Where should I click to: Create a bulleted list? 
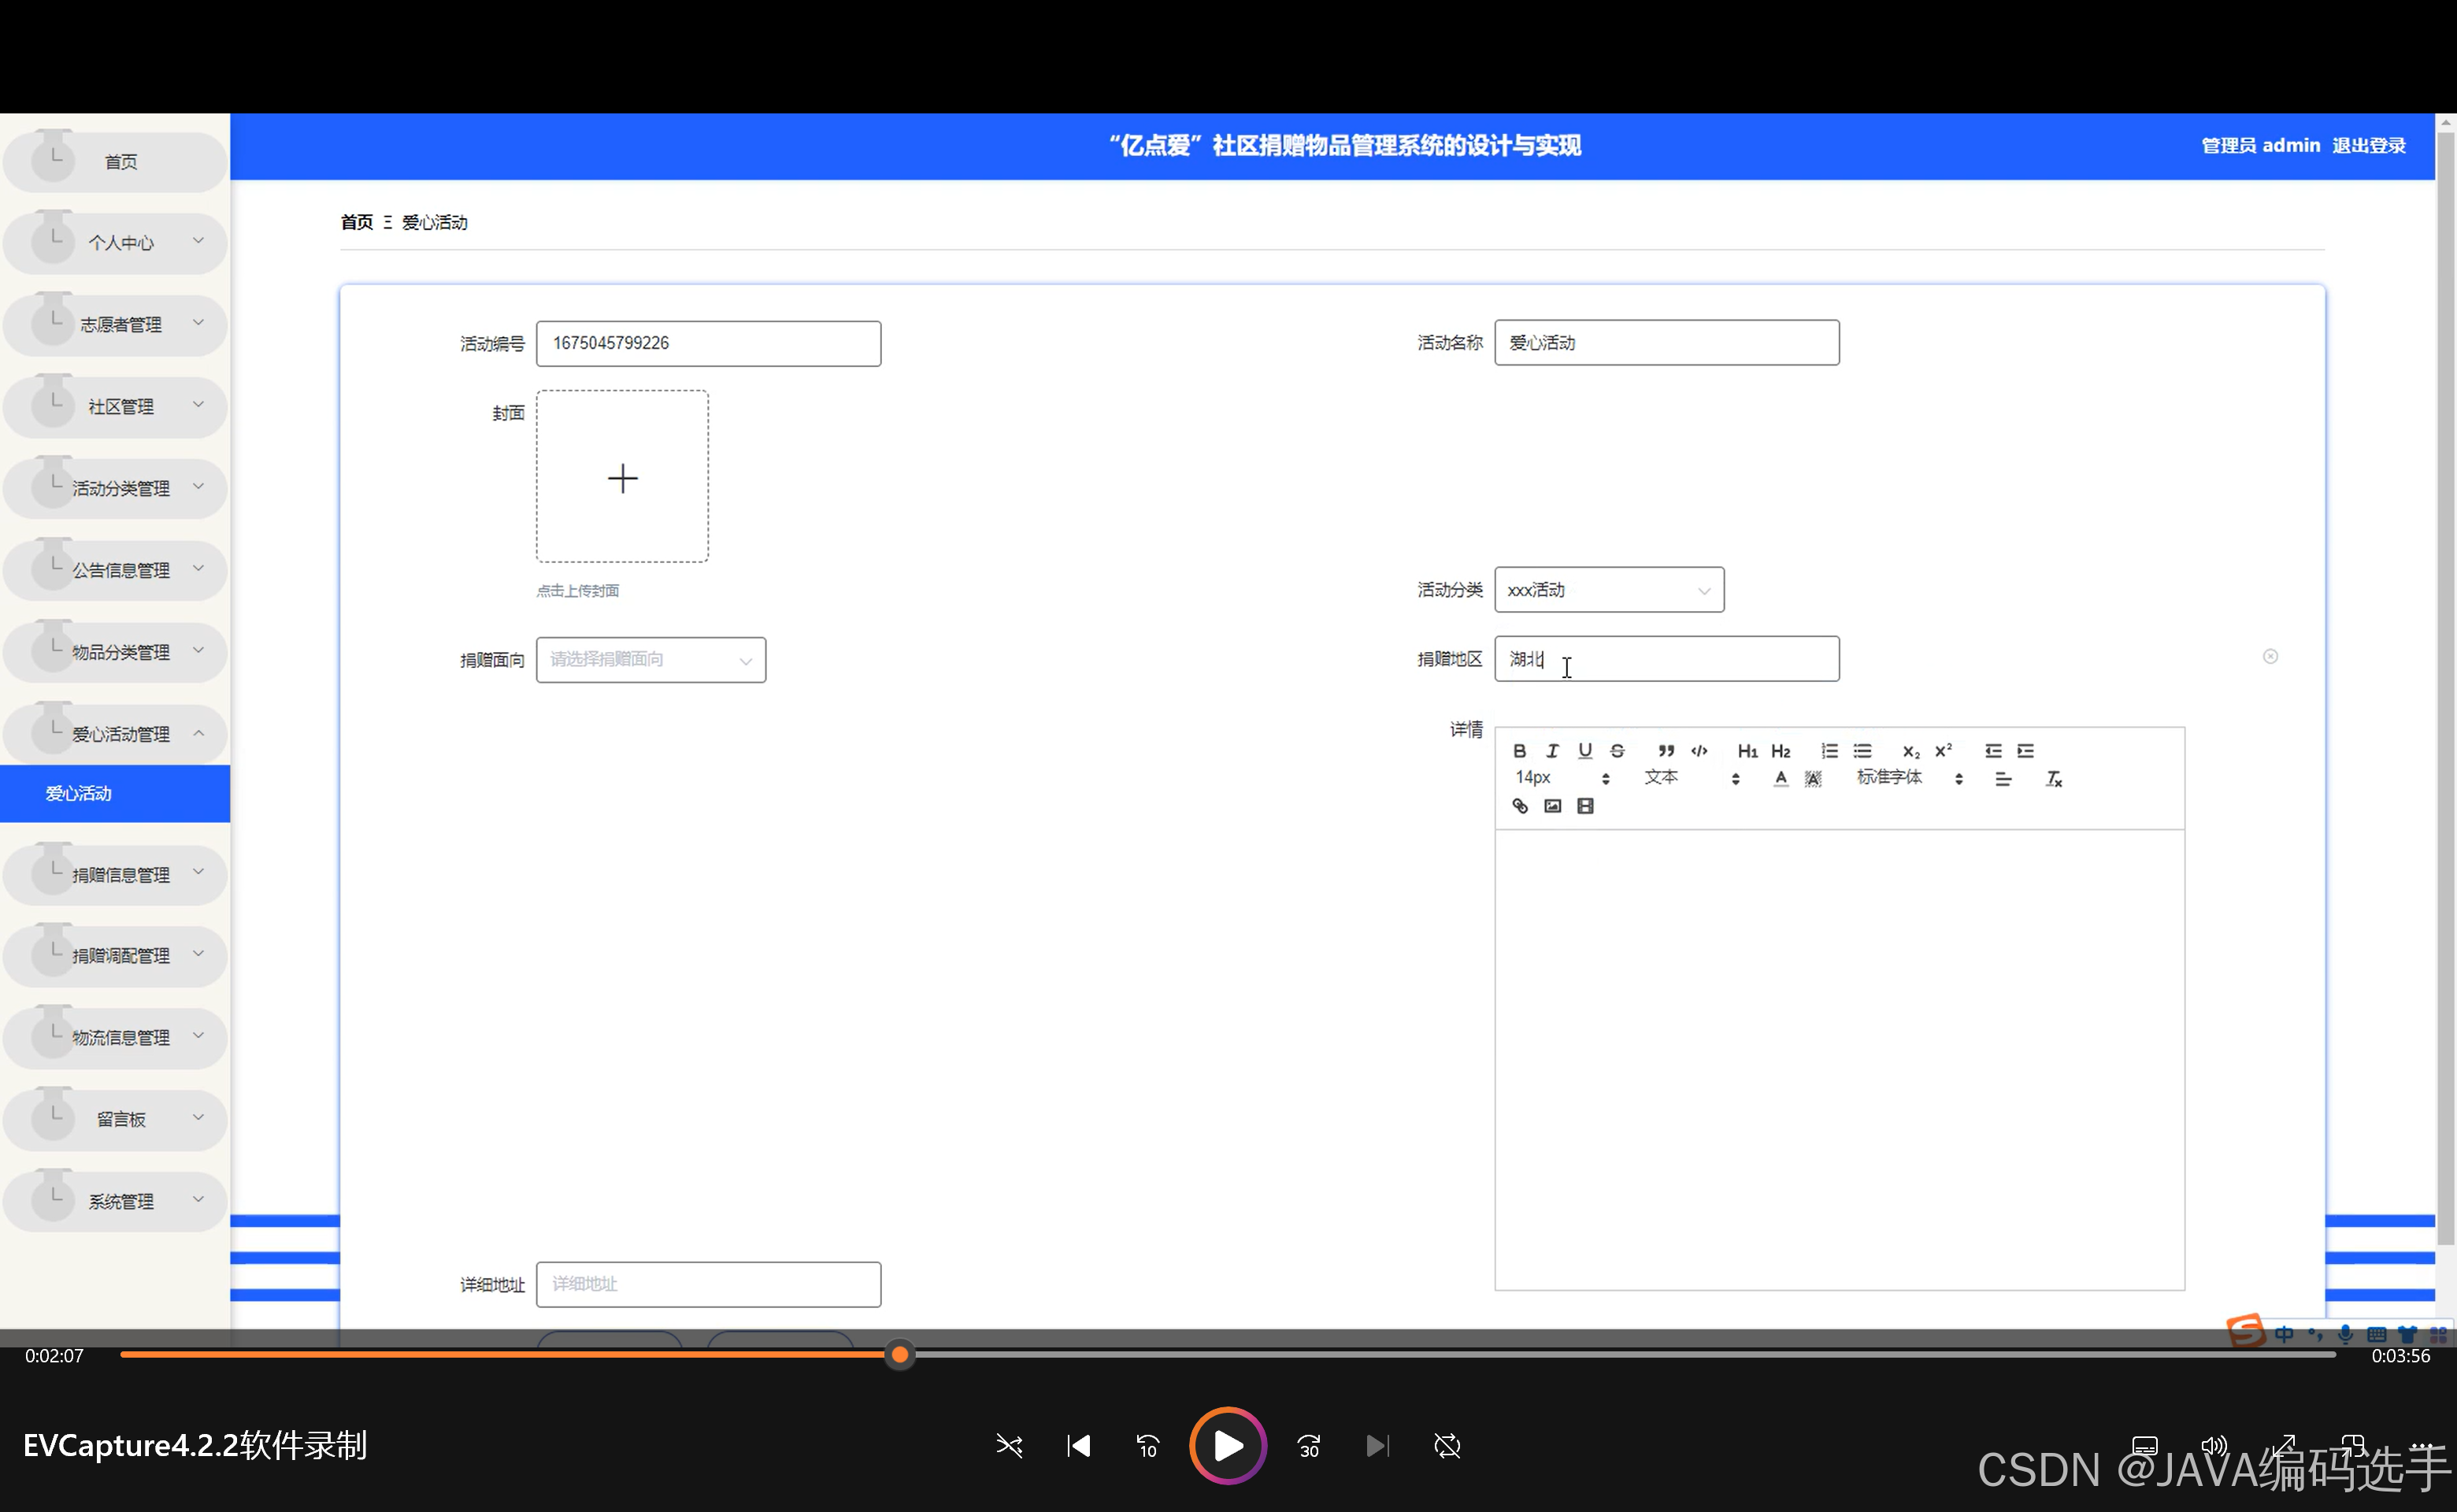[x=1862, y=751]
